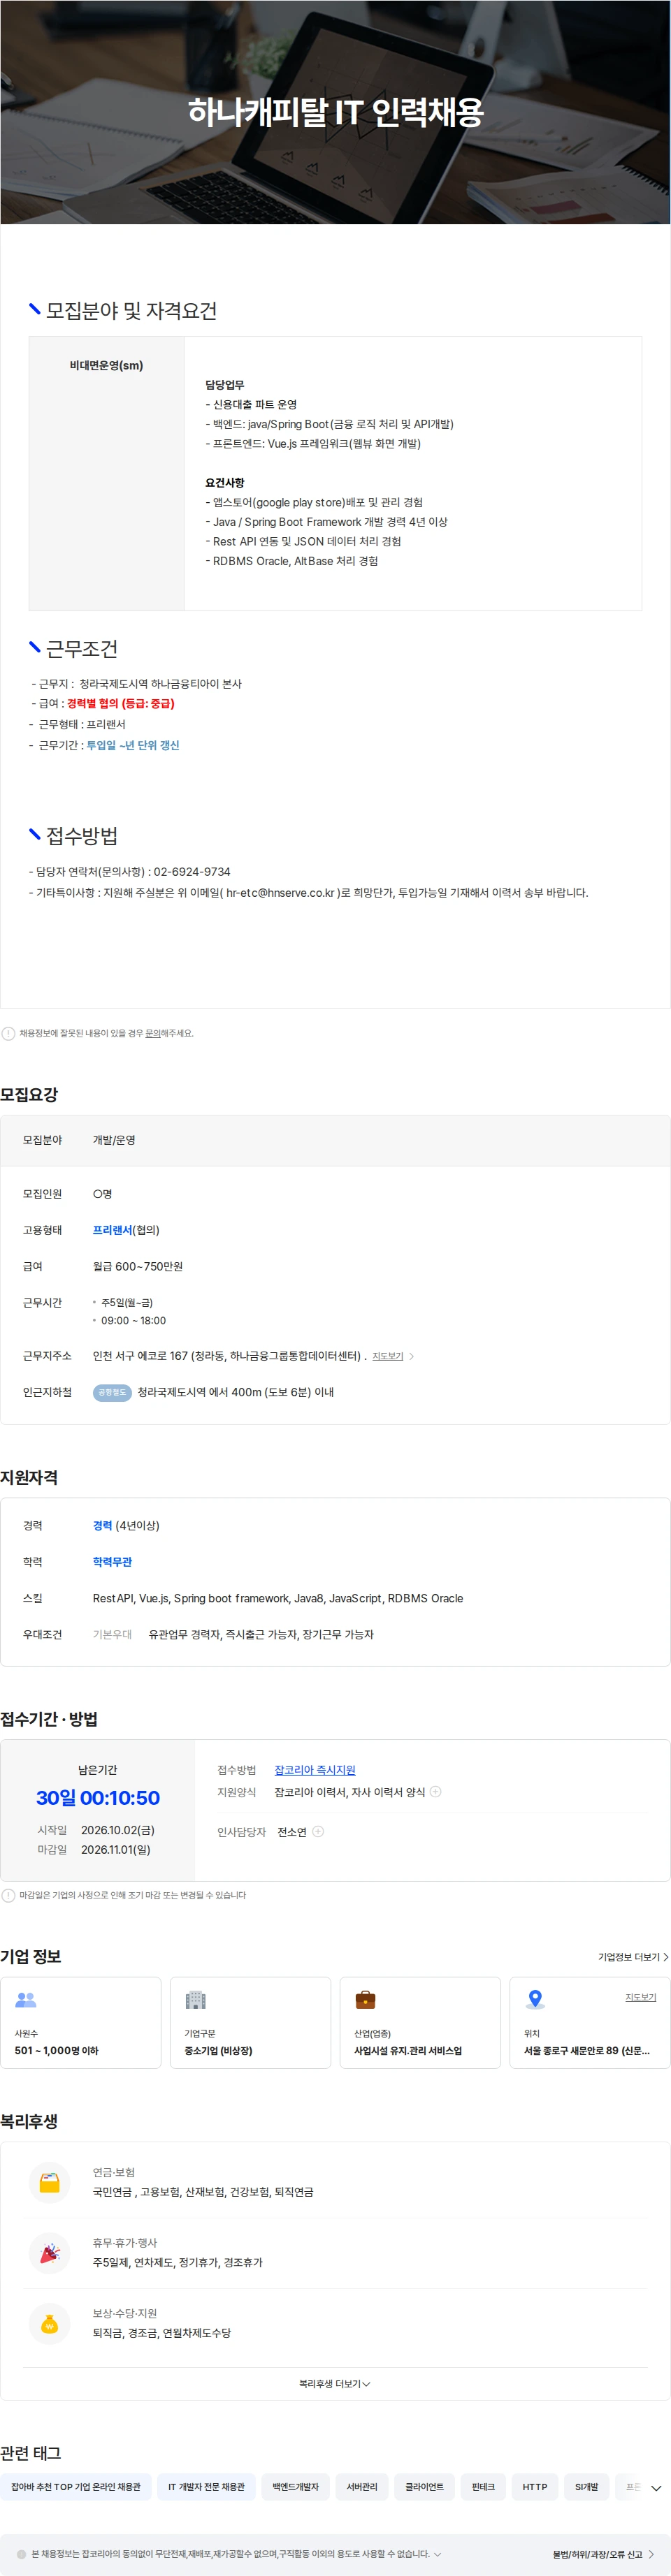The width and height of the screenshot is (671, 2576).
Task: Click the 불법/허위/과장/오류 신고 report link
Action: pyautogui.click(x=597, y=2554)
